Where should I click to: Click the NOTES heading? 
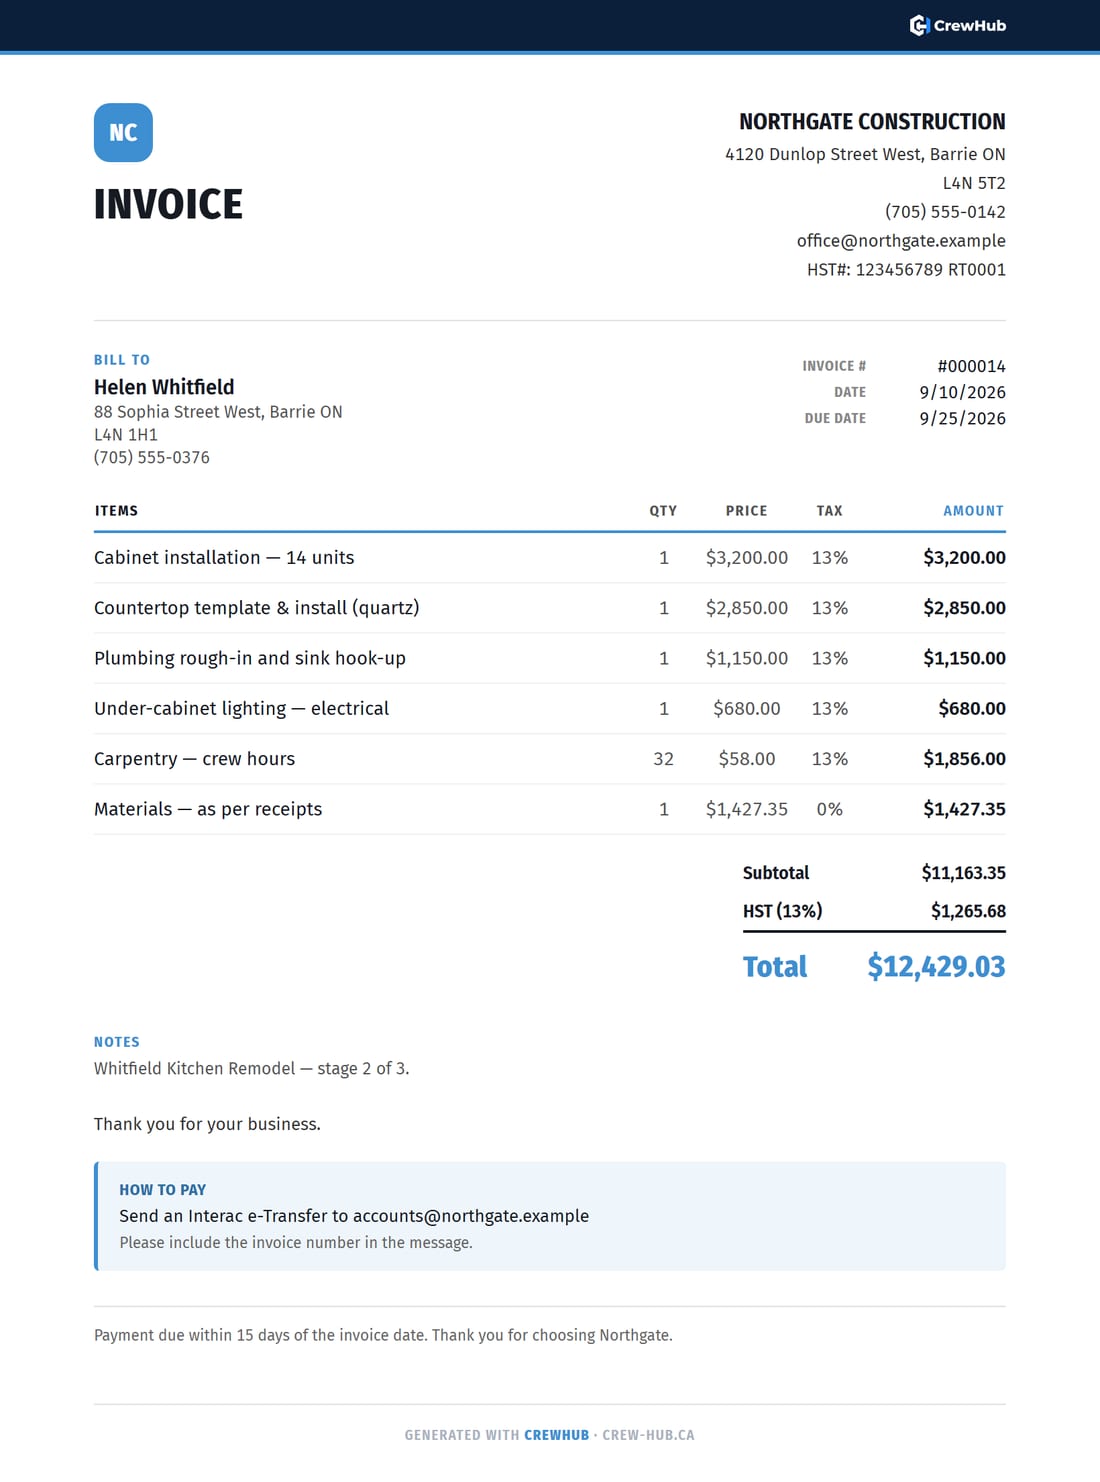(117, 1042)
